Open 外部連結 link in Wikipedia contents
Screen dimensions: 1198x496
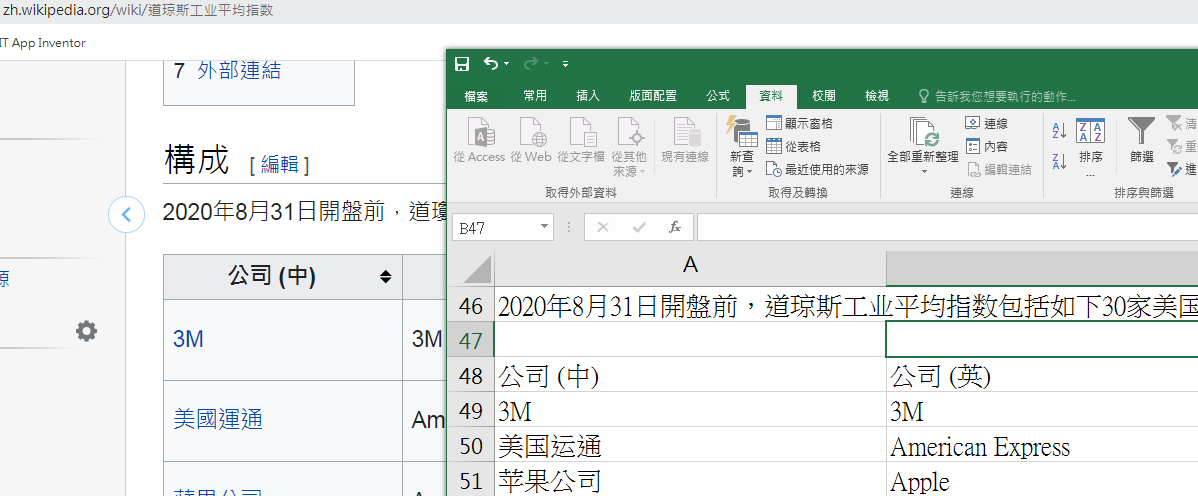coord(239,71)
